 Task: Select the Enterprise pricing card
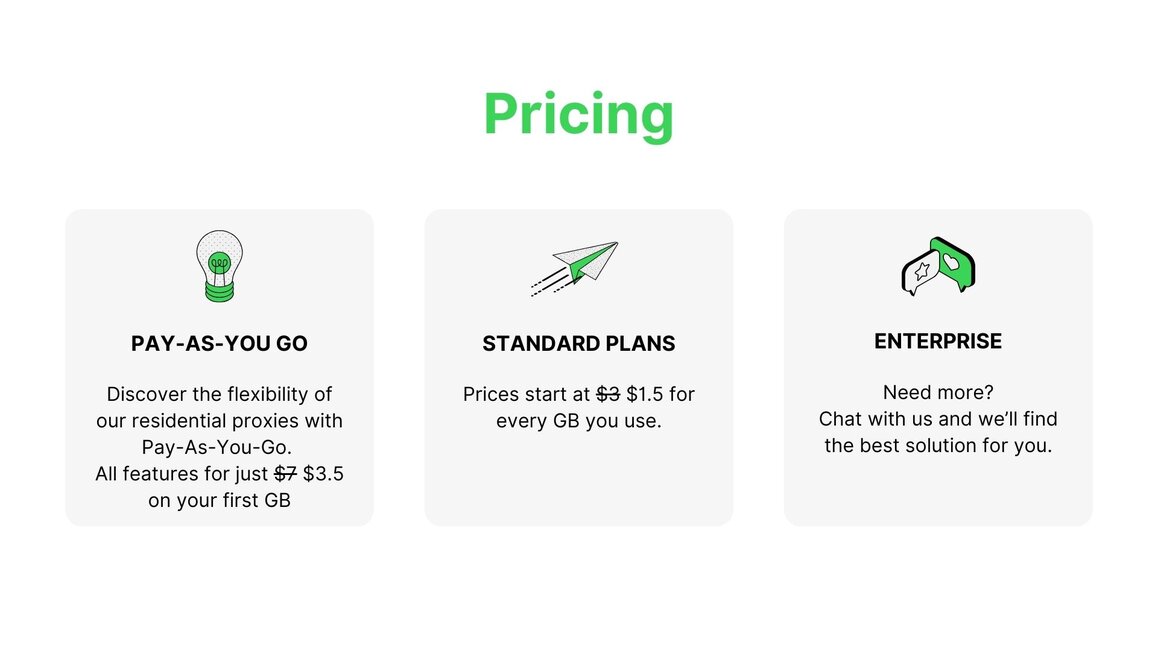938,367
